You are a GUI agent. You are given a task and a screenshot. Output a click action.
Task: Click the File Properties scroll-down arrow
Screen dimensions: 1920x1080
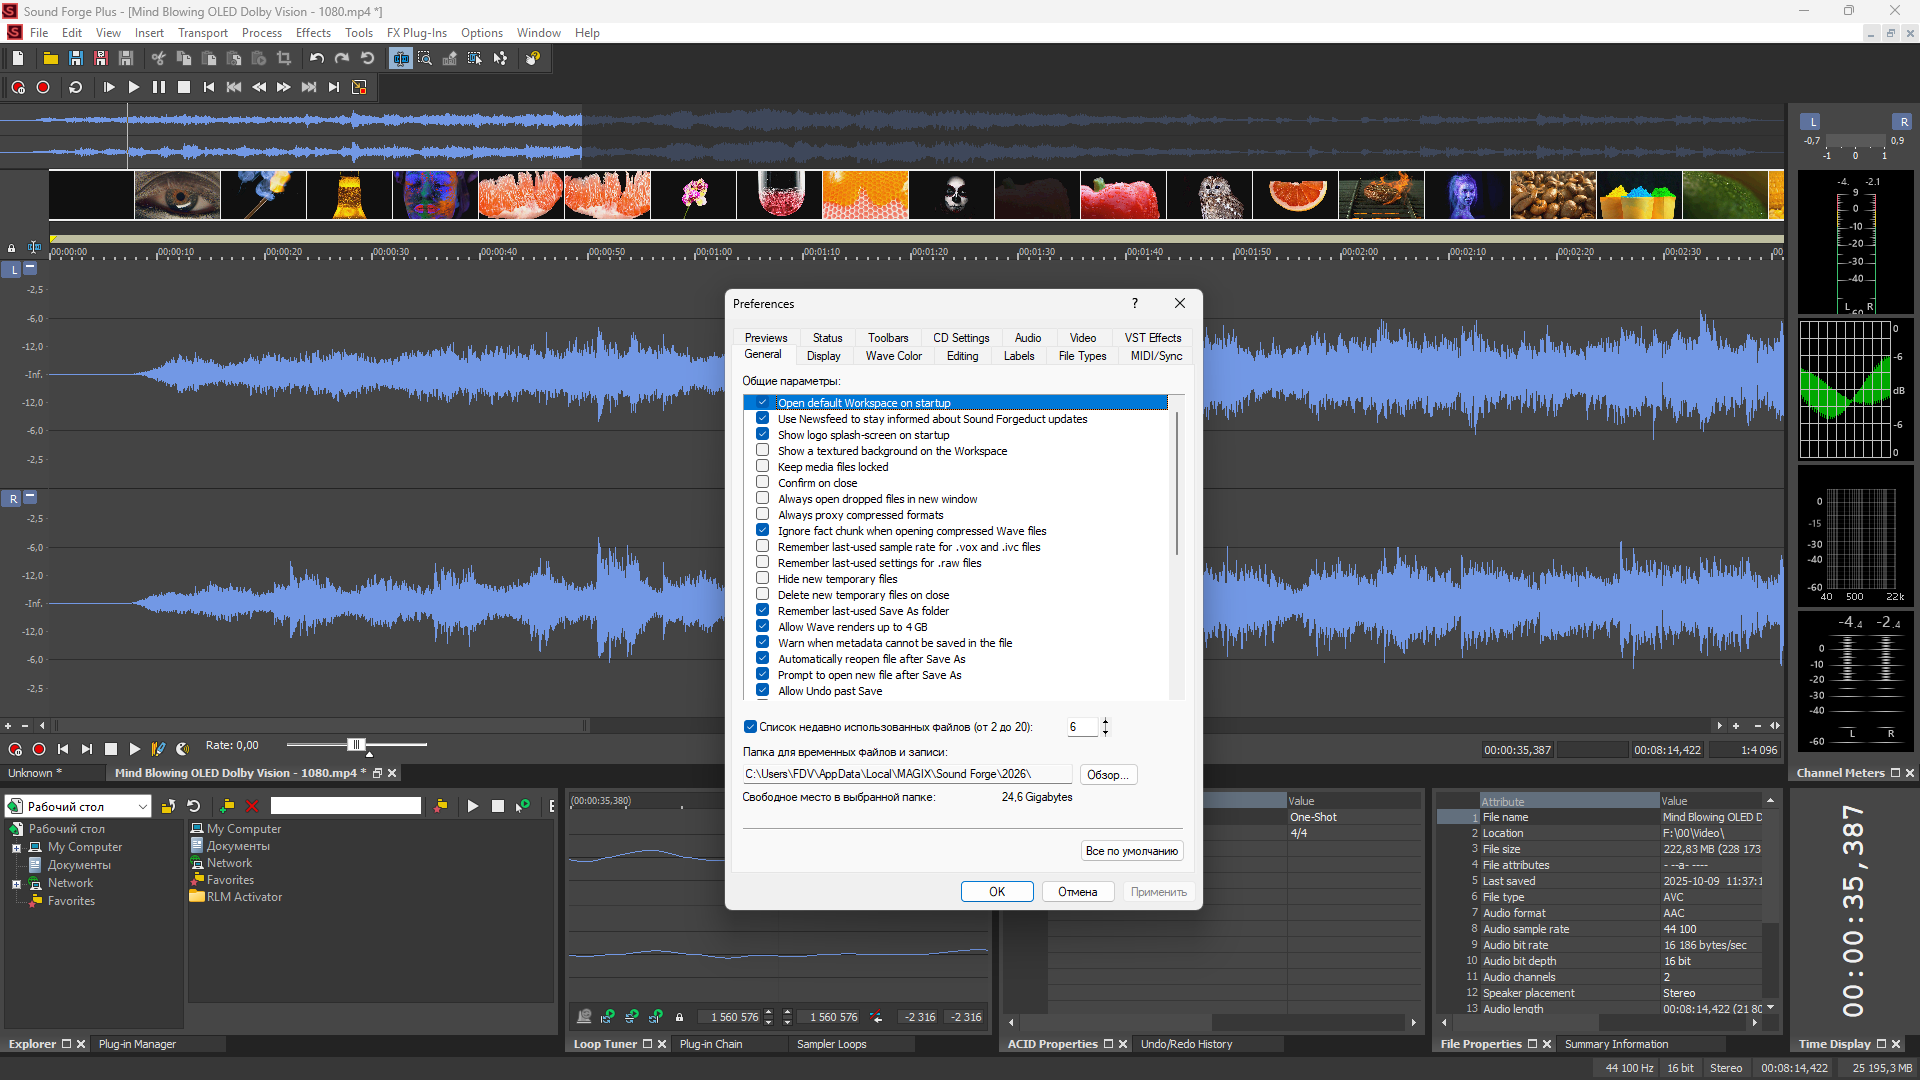coord(1770,1008)
